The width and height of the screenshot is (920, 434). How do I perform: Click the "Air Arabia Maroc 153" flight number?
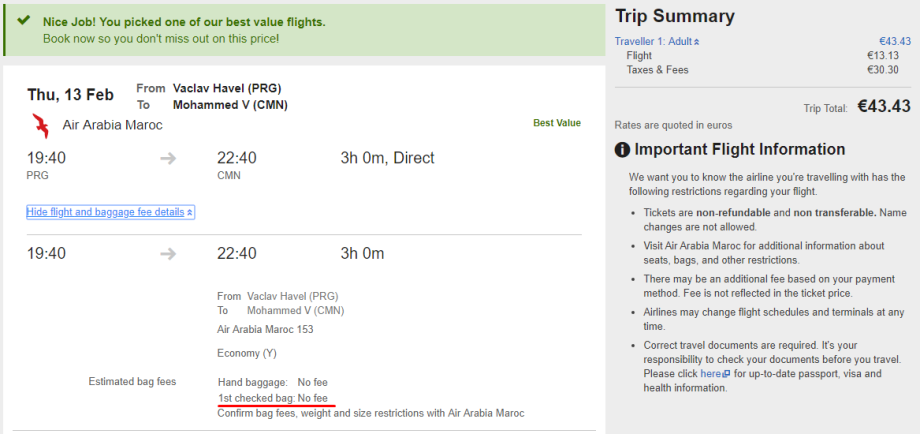tap(265, 328)
